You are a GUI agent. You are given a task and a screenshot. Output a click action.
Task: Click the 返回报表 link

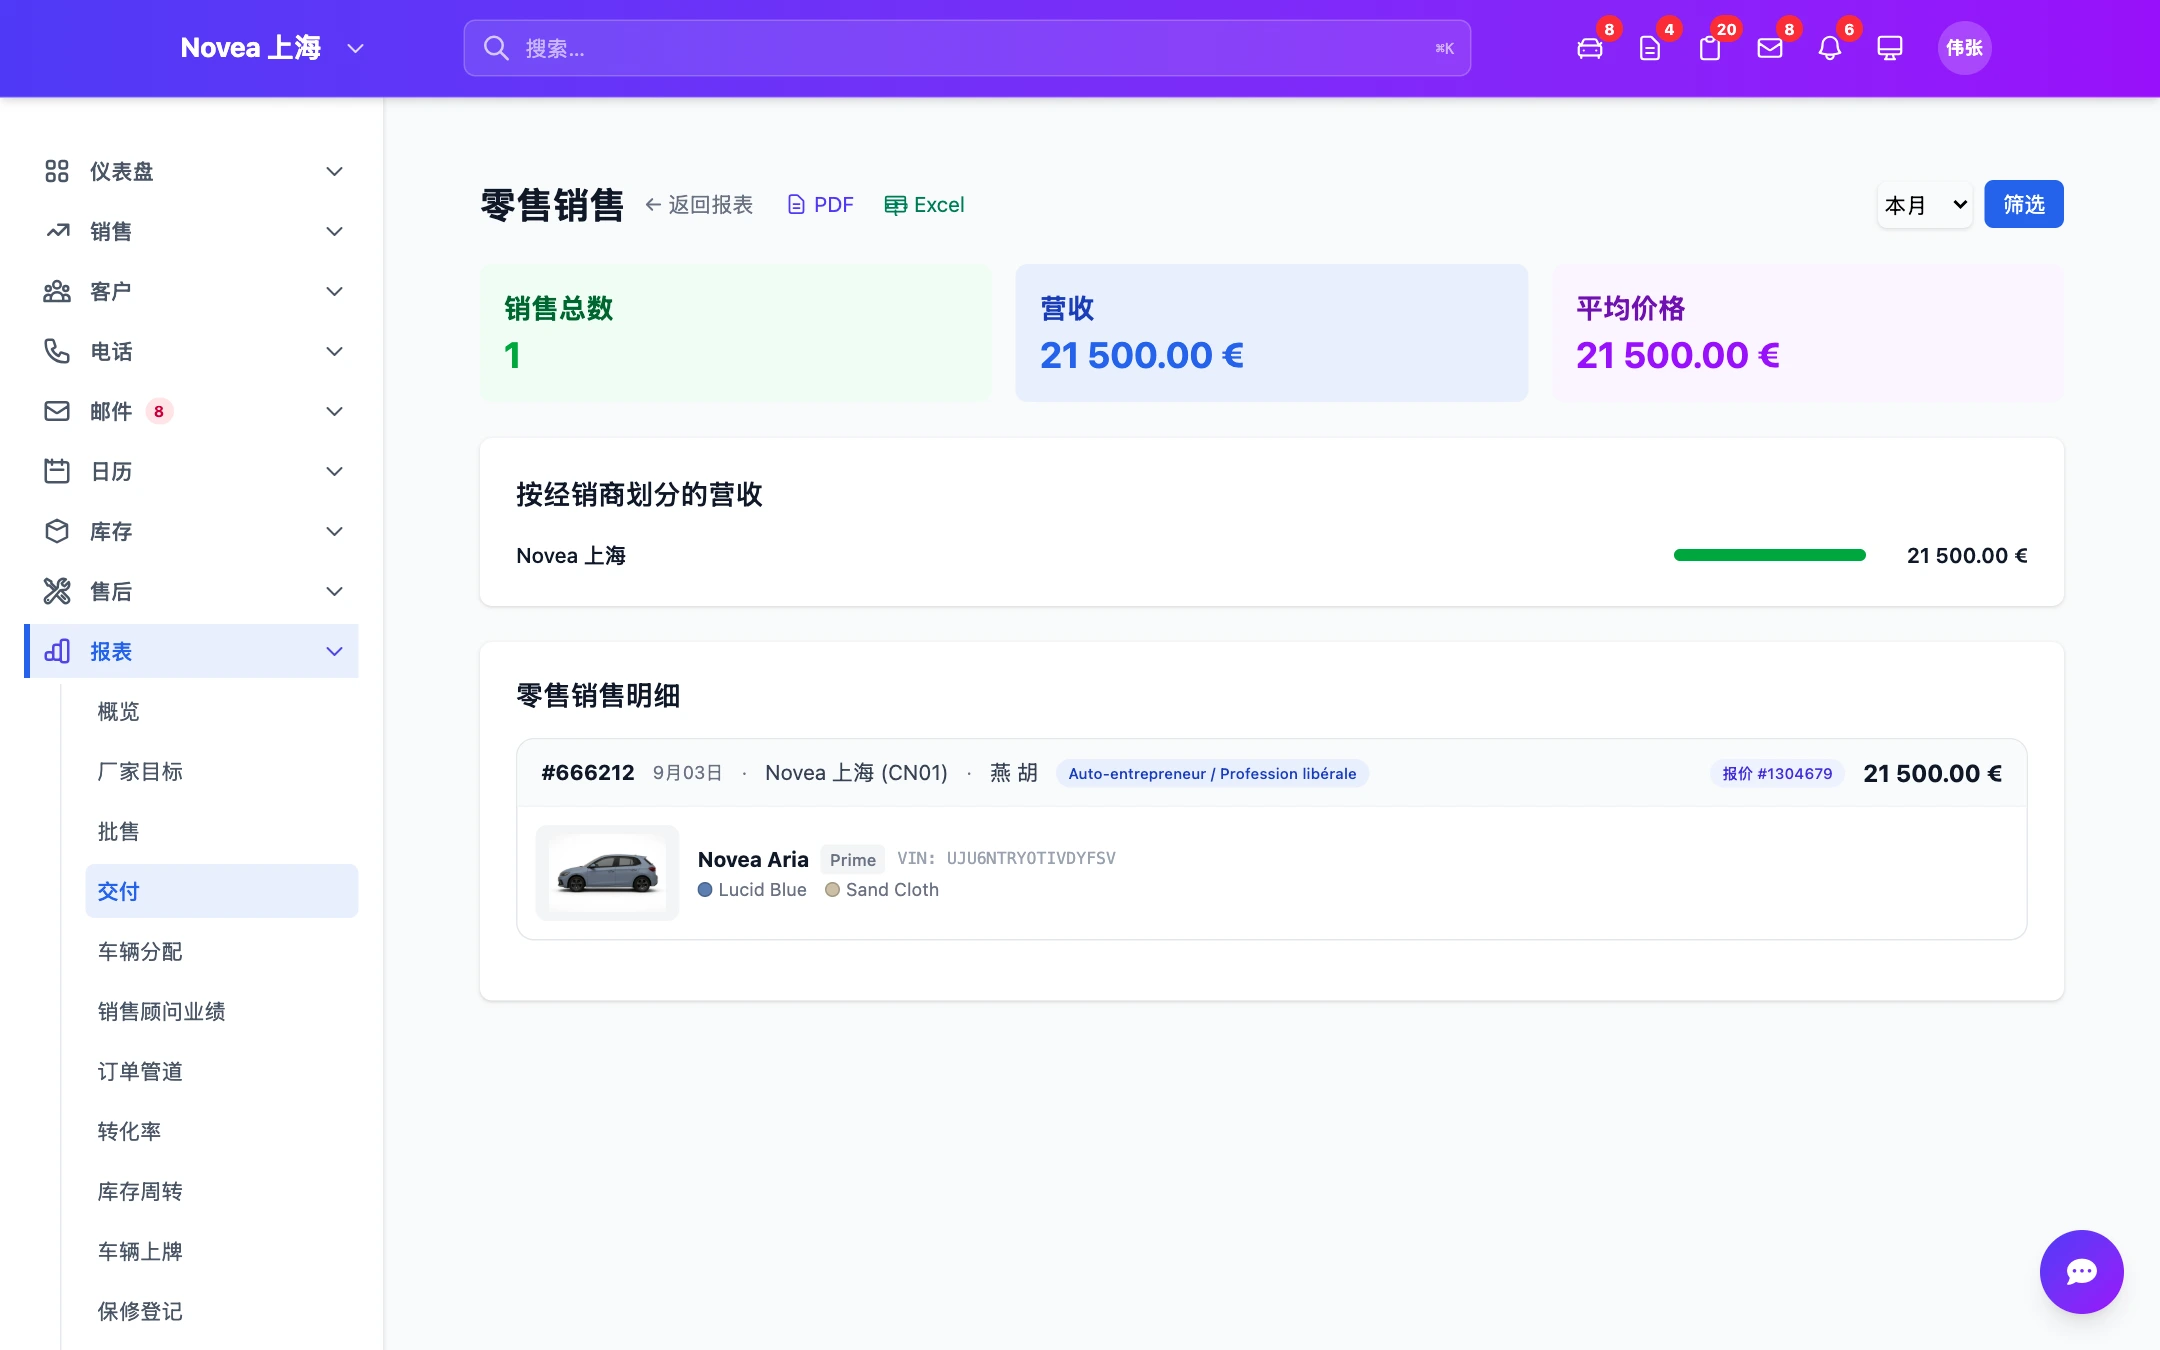pos(698,205)
